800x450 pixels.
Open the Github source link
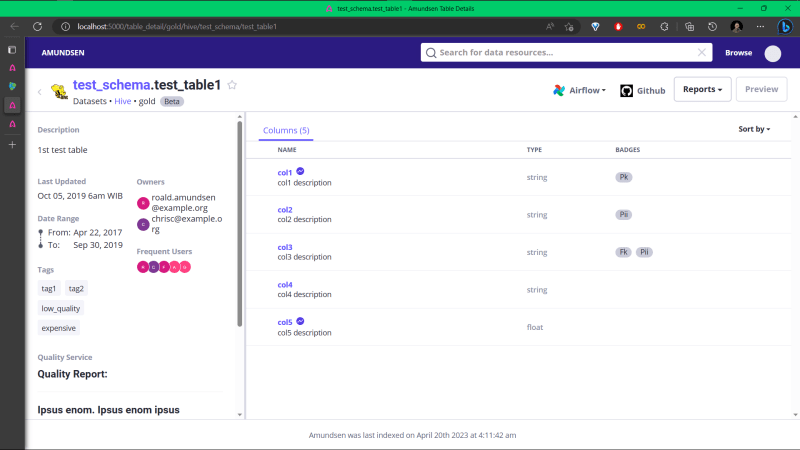tap(643, 90)
